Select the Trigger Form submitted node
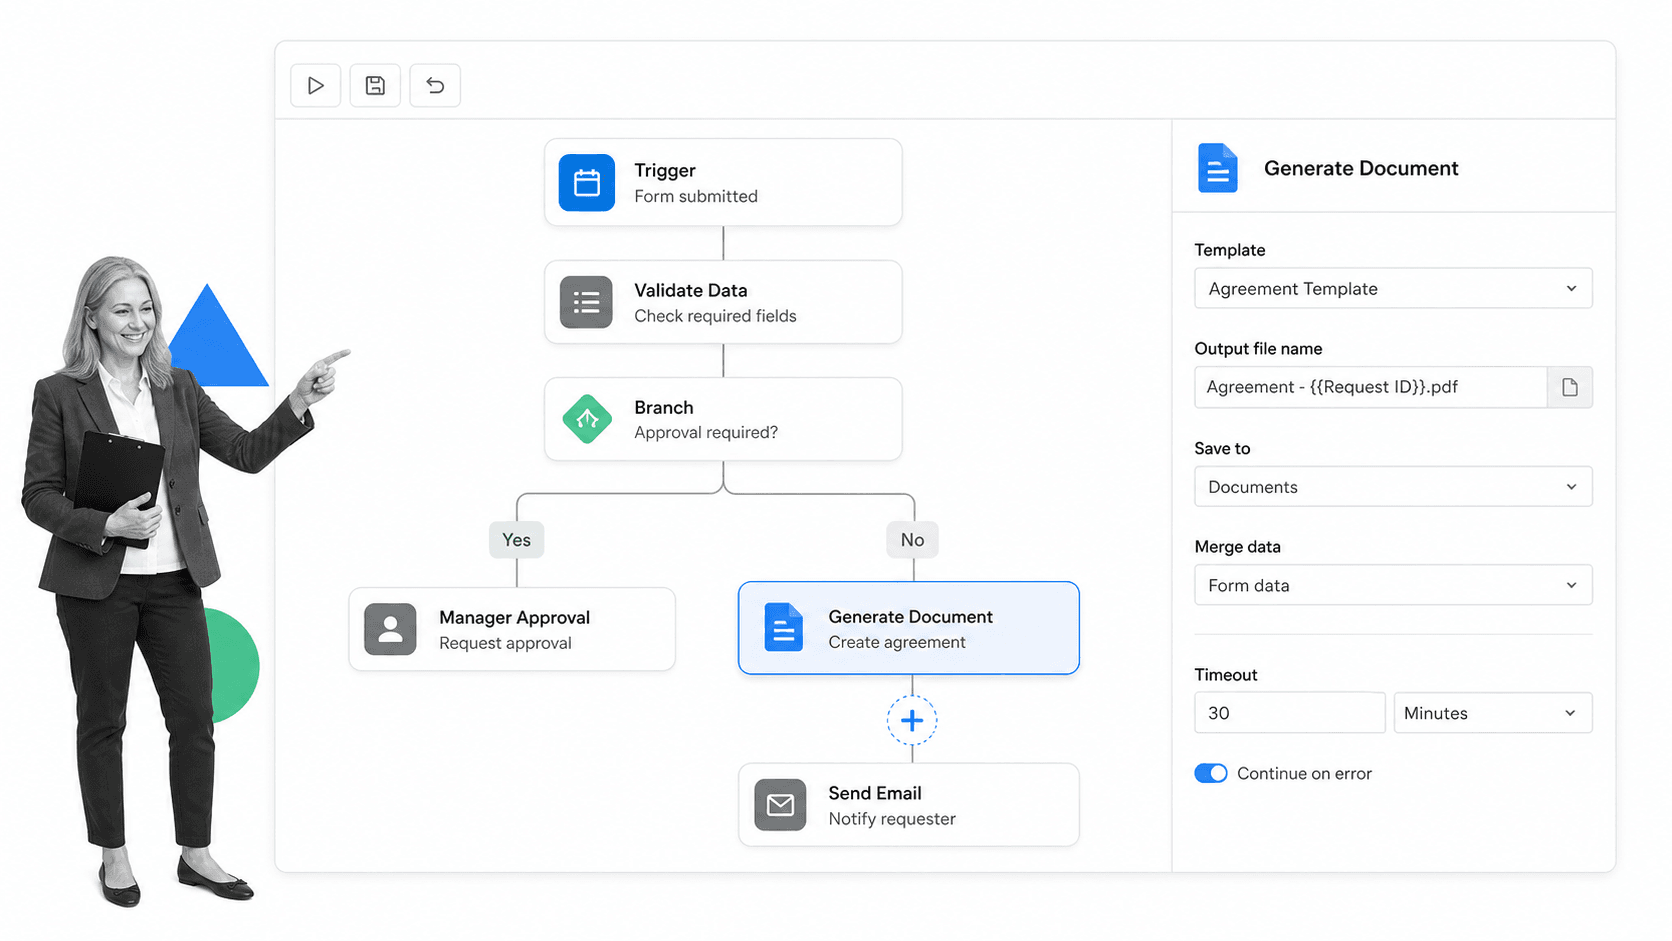Viewport: 1672px width, 941px height. coord(723,182)
